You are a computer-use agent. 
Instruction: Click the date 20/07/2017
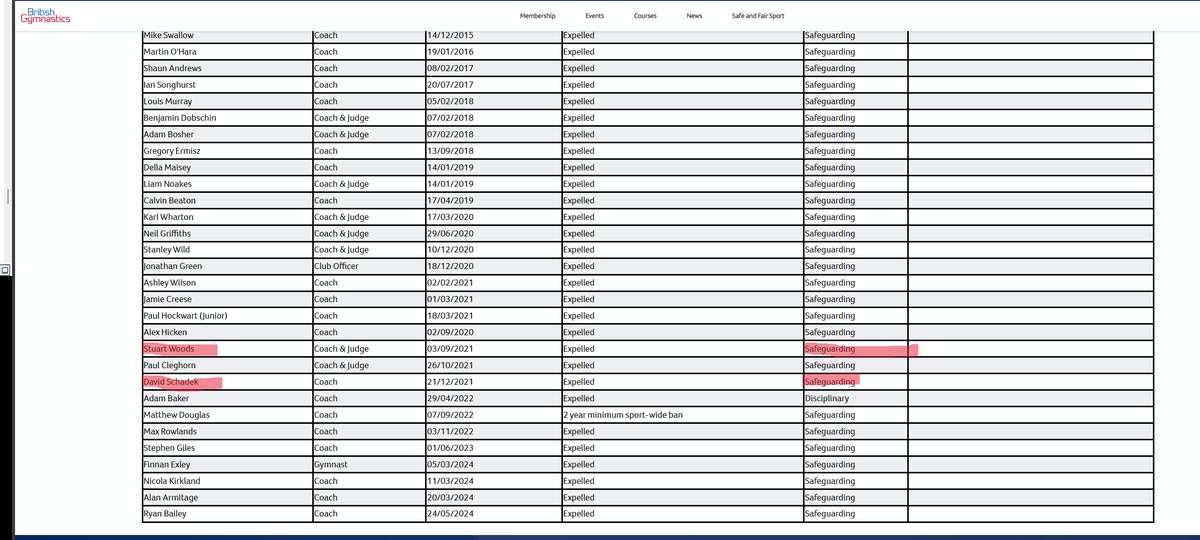point(450,85)
